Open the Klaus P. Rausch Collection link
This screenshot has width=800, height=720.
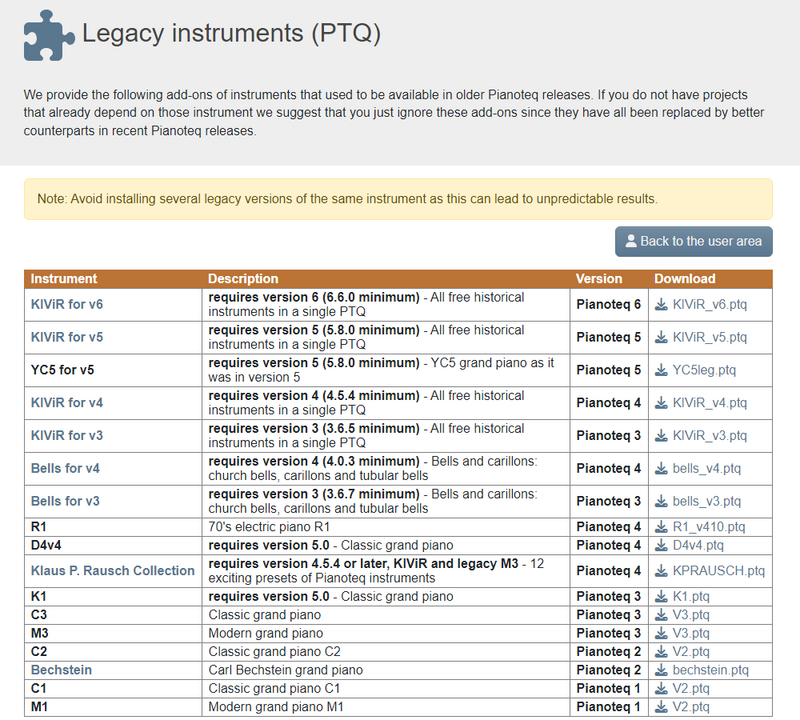click(x=113, y=571)
